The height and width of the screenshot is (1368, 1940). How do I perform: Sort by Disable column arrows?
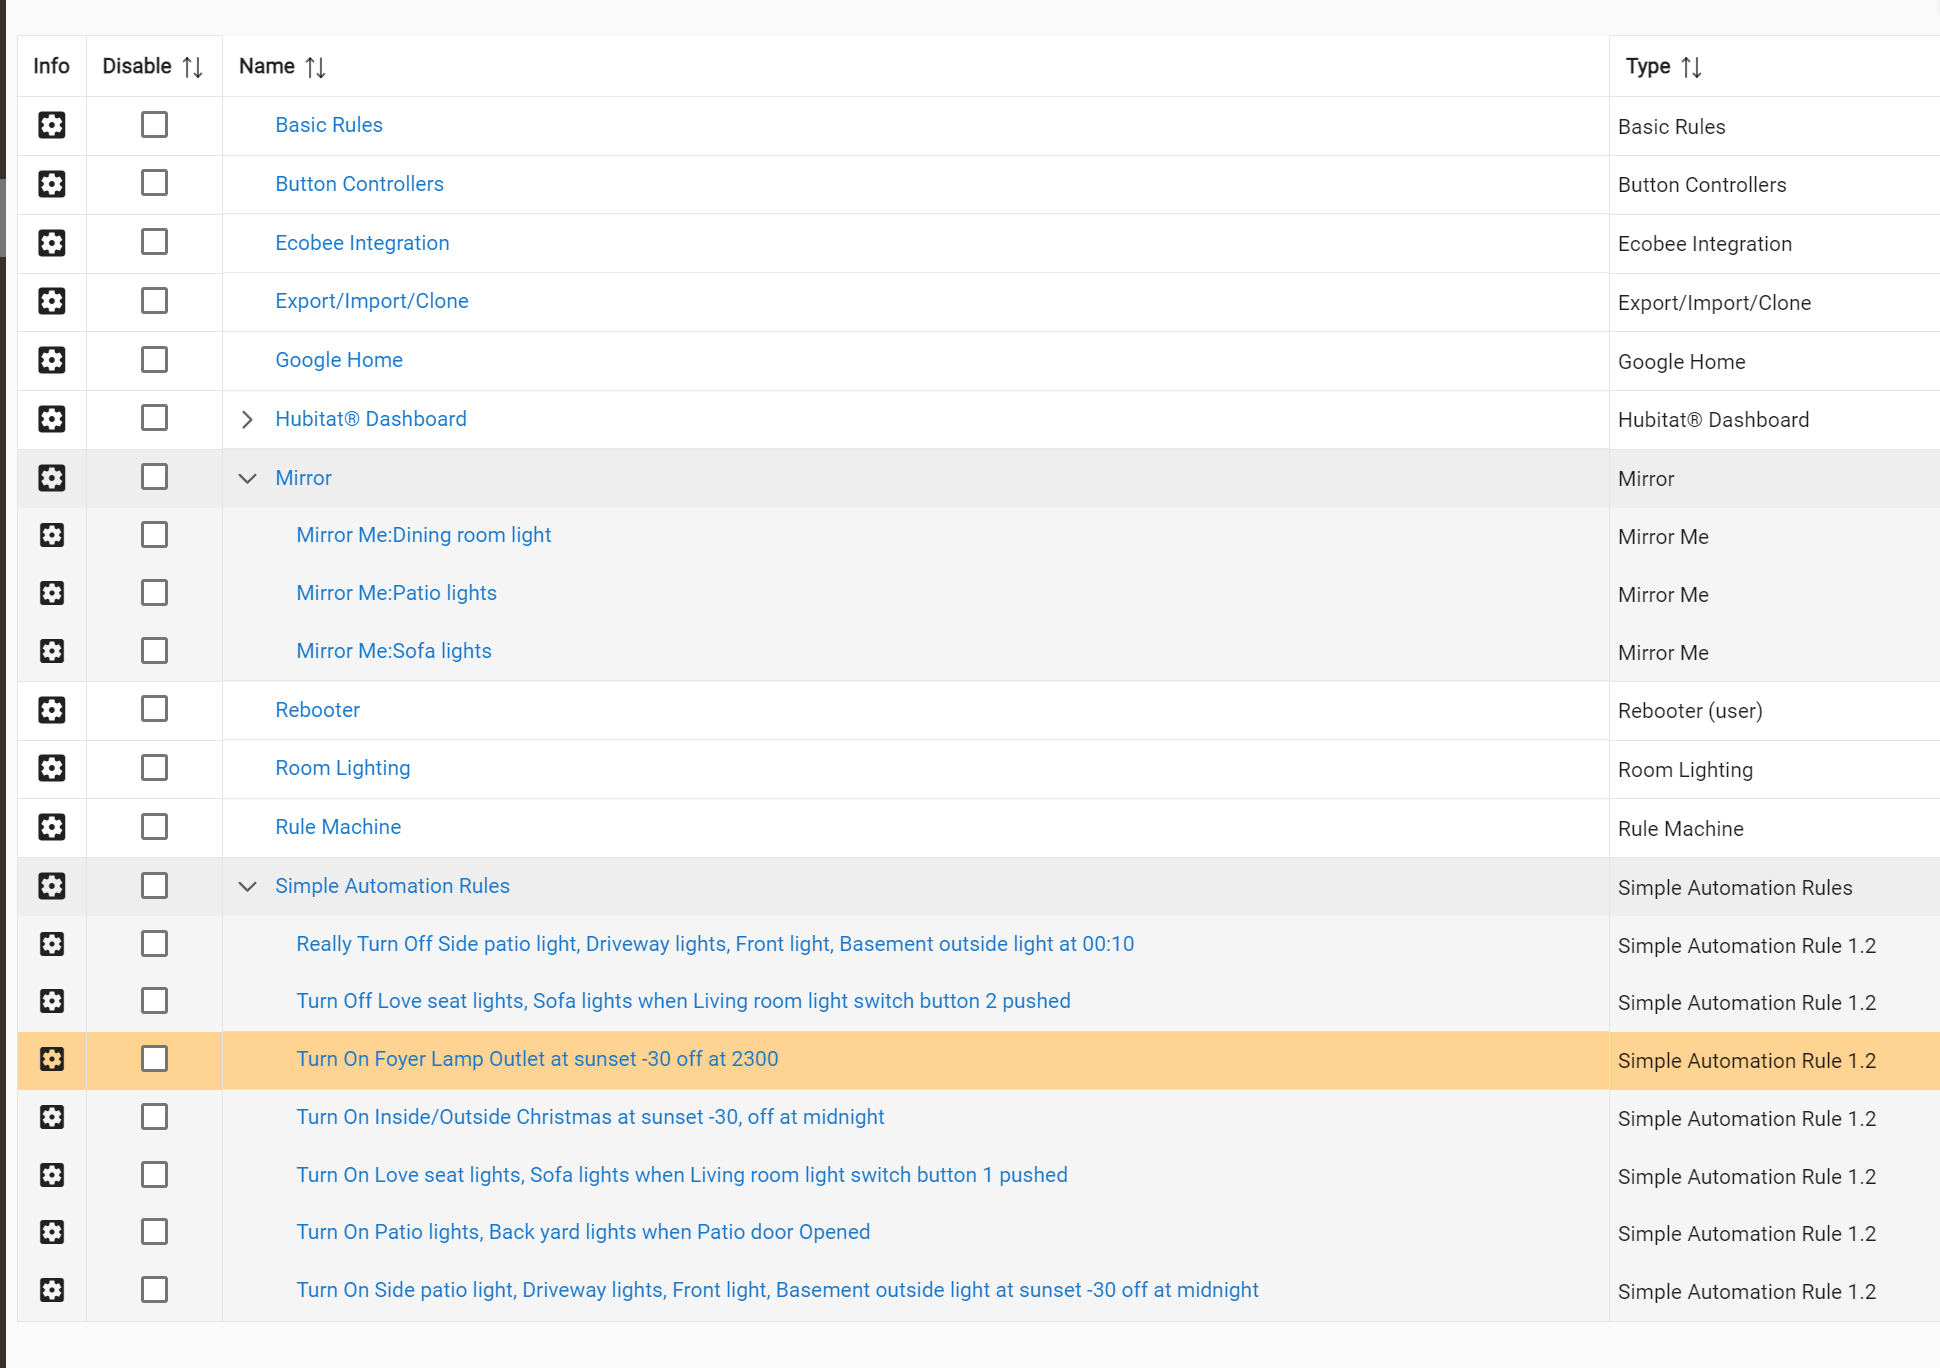[x=193, y=67]
